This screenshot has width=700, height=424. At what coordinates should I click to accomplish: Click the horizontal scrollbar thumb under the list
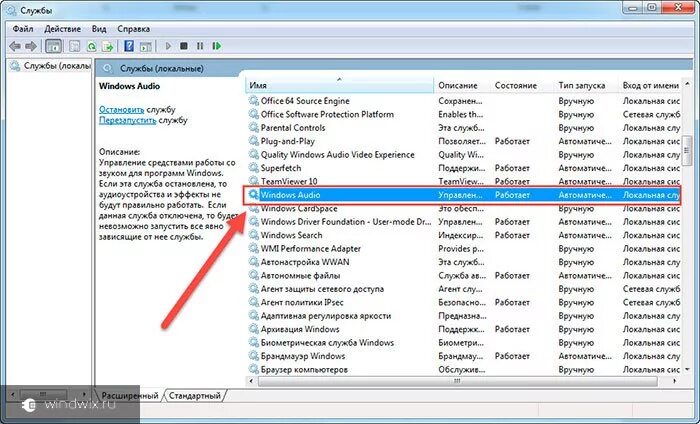pos(457,381)
